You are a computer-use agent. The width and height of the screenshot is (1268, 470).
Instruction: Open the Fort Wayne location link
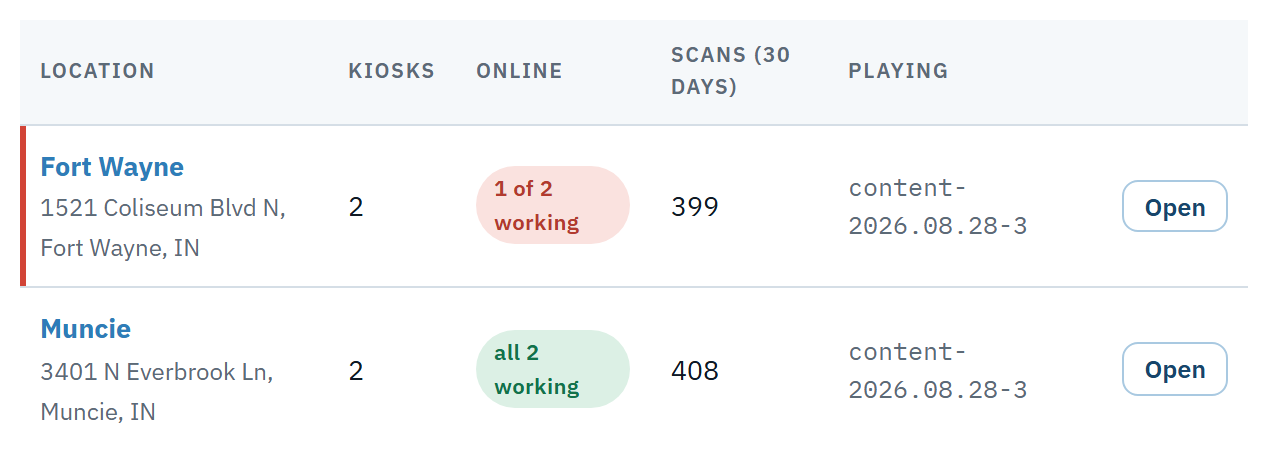pyautogui.click(x=112, y=166)
